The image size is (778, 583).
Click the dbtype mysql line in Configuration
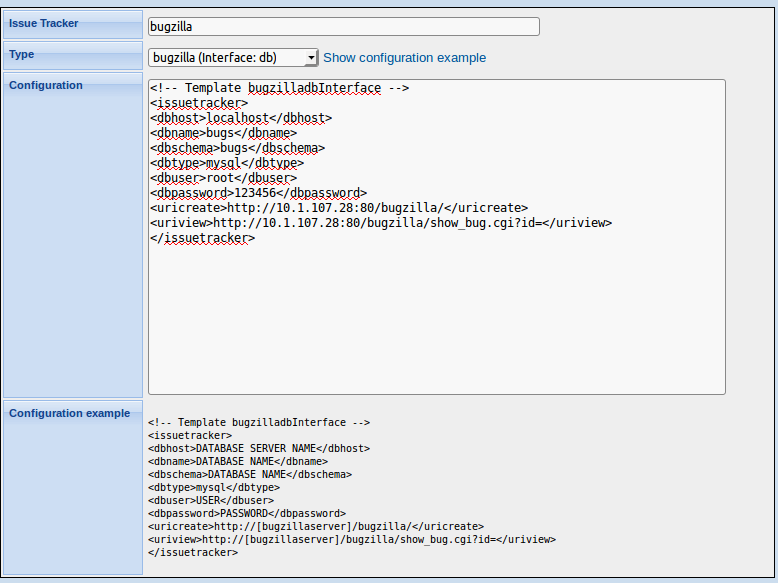(x=227, y=163)
